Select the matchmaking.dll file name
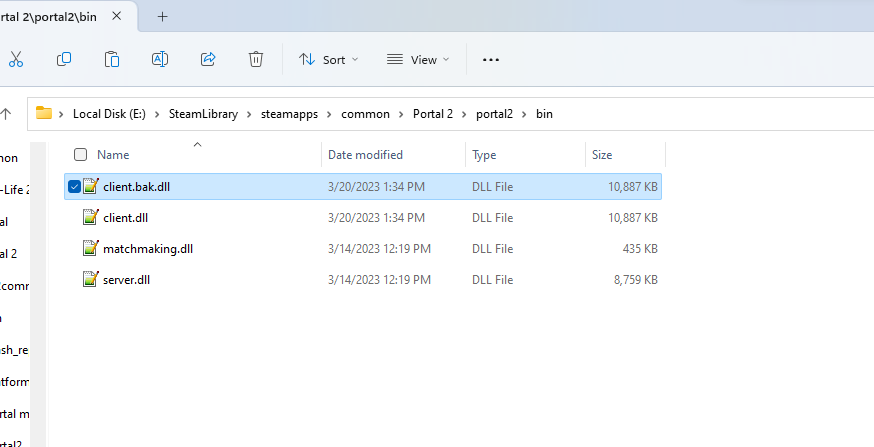874x447 pixels. click(148, 249)
